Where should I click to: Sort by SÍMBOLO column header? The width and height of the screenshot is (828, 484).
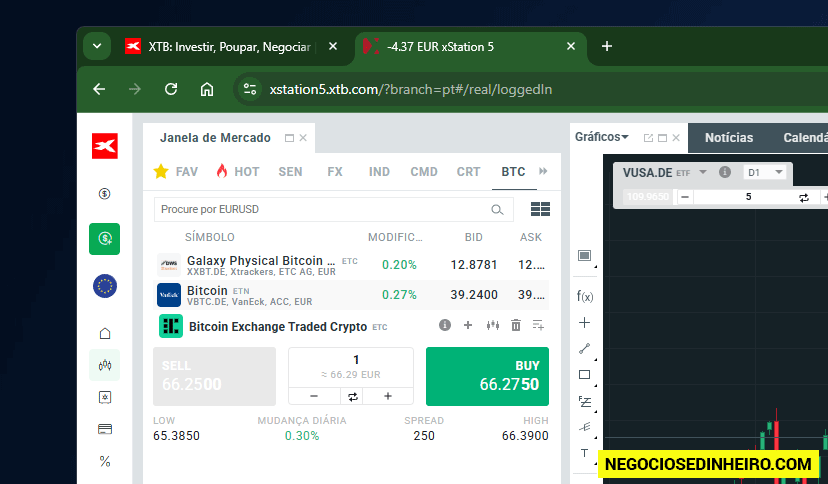pyautogui.click(x=209, y=238)
